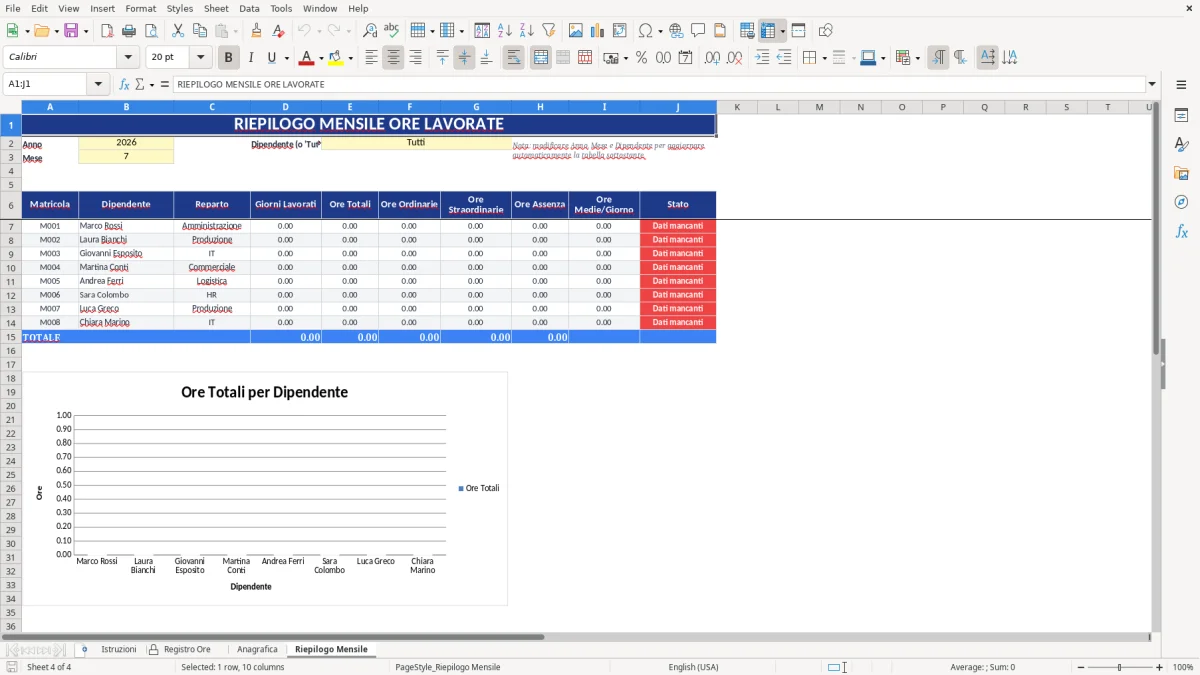Run the Spelling check
This screenshot has height=675, width=1200.
[392, 31]
